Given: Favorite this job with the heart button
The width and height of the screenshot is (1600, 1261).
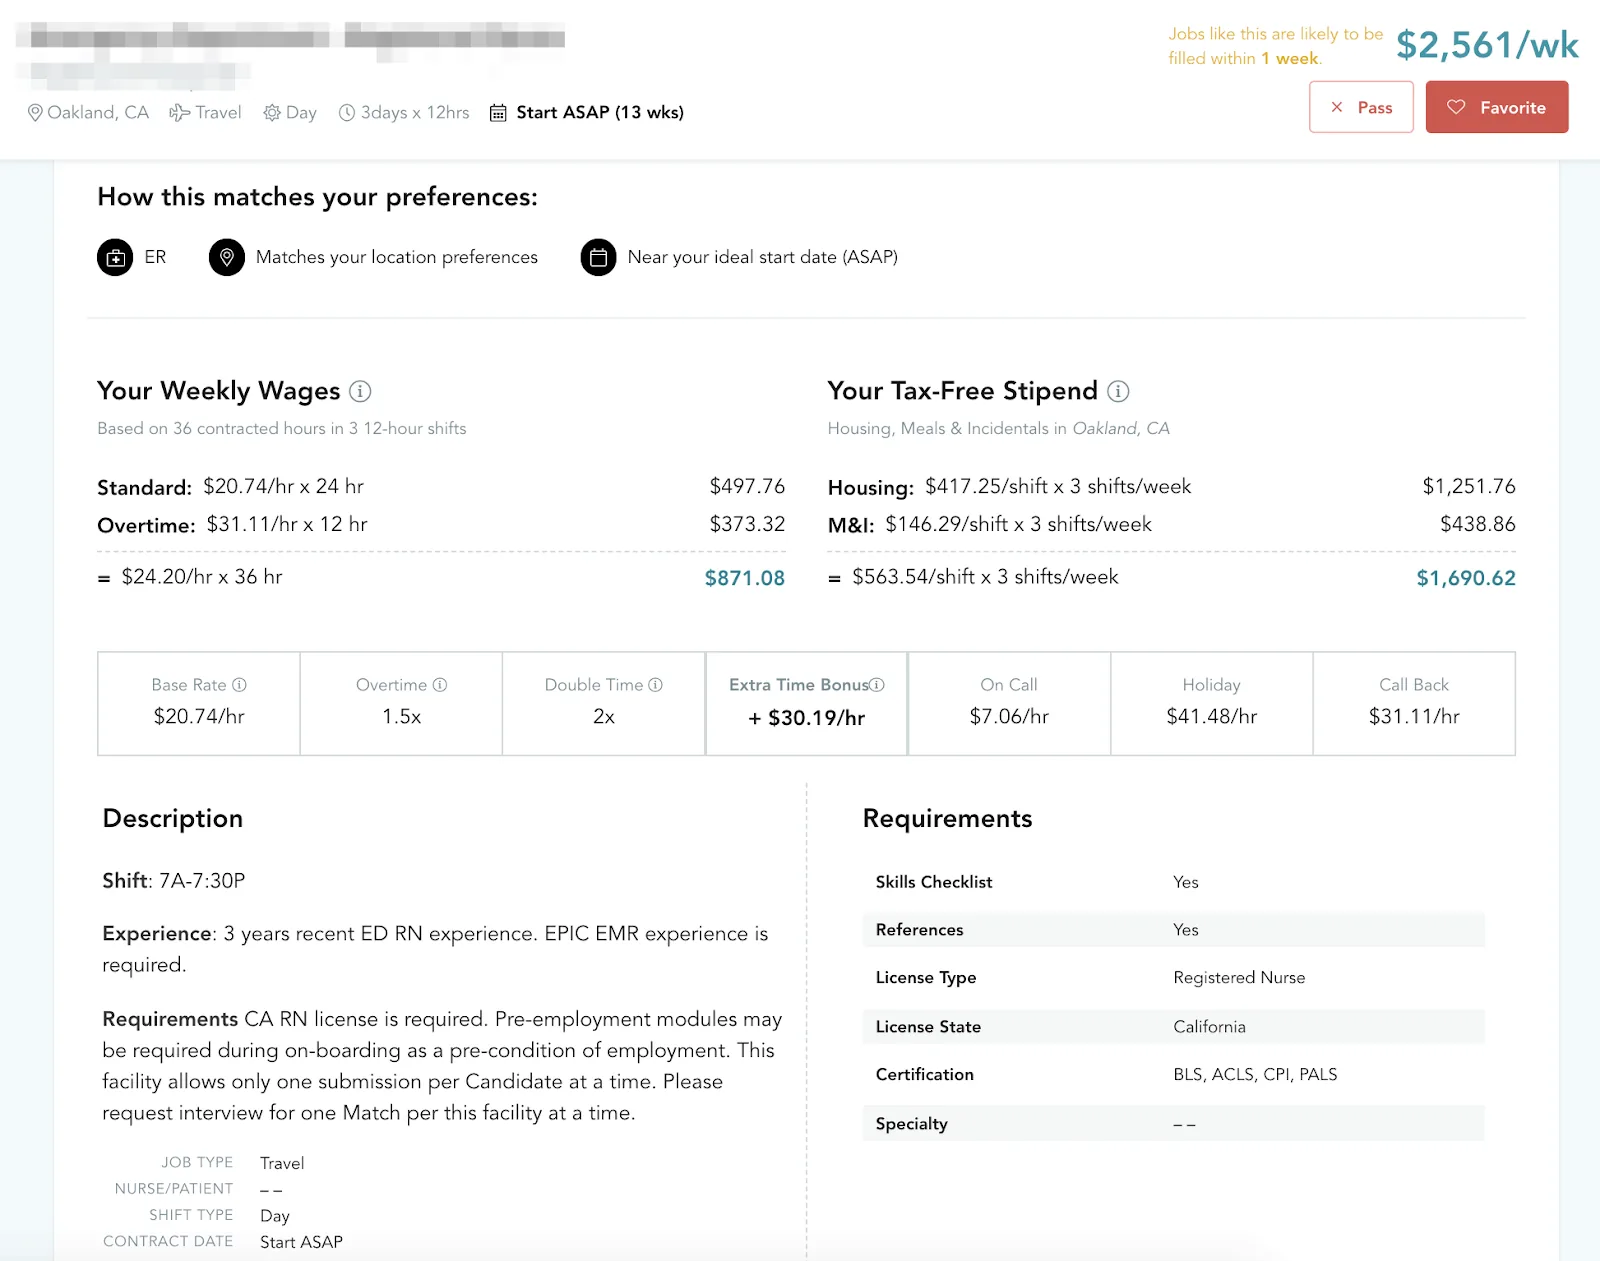Looking at the screenshot, I should point(1497,107).
